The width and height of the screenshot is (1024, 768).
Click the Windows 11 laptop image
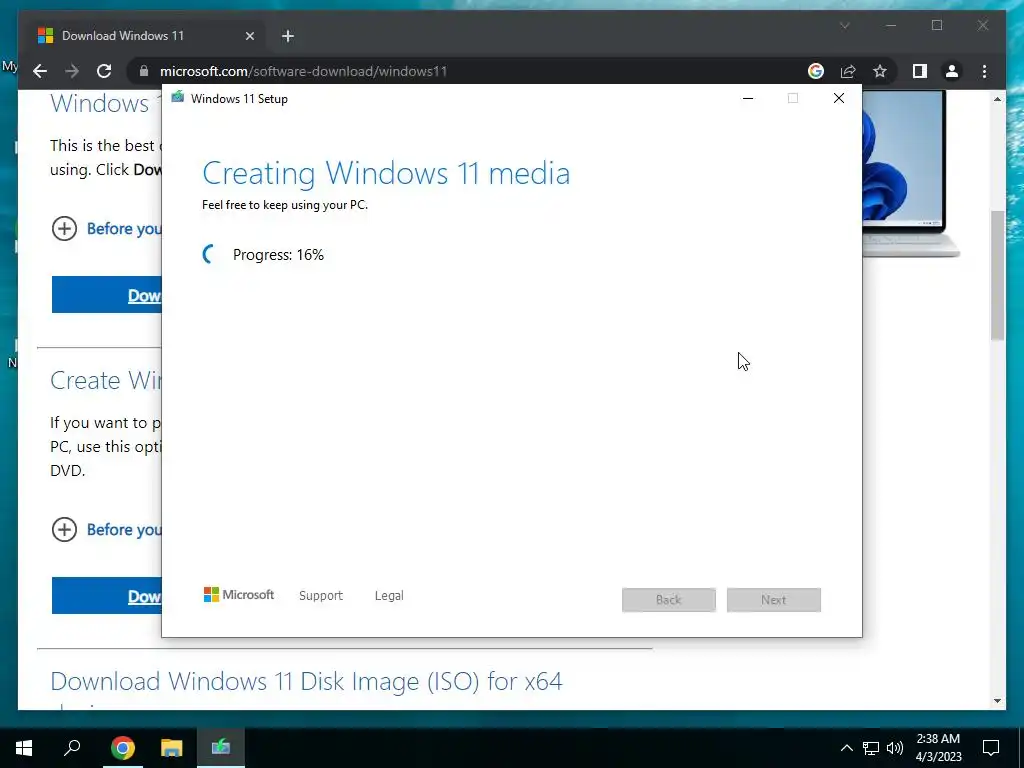point(910,173)
